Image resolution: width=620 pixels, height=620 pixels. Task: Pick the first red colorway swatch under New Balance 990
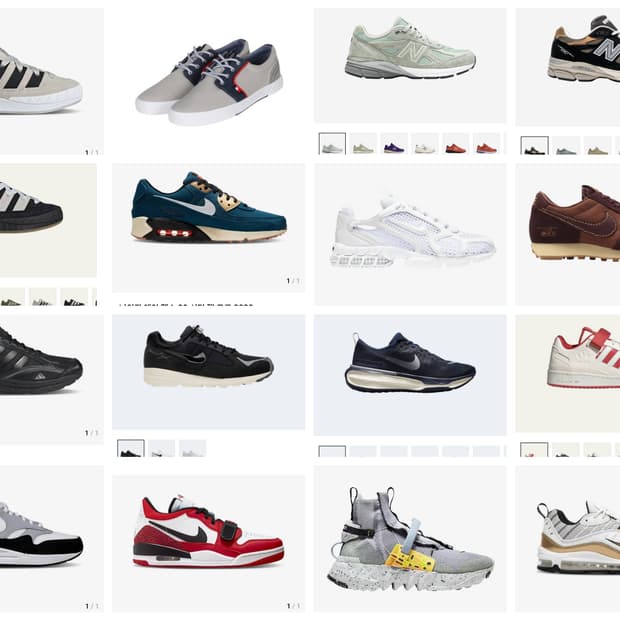click(x=456, y=144)
